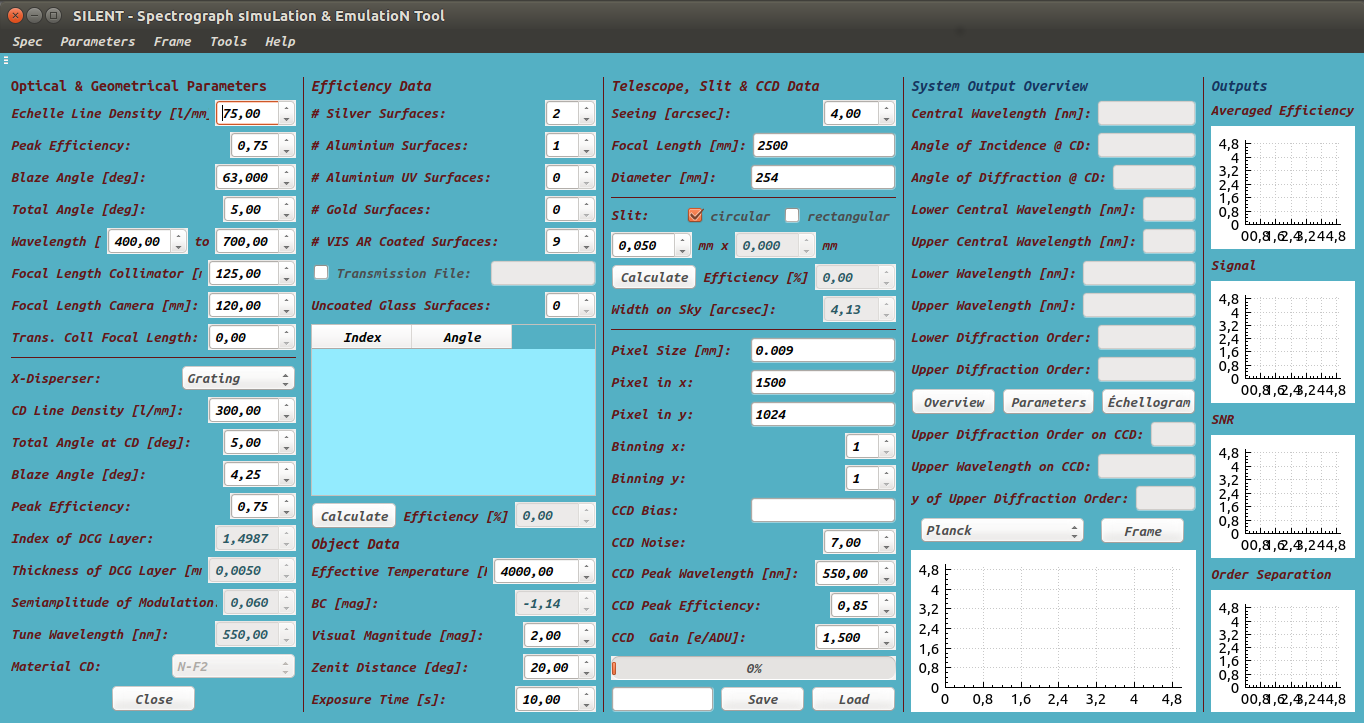
Task: Check the rectangular slit option
Action: click(x=793, y=216)
